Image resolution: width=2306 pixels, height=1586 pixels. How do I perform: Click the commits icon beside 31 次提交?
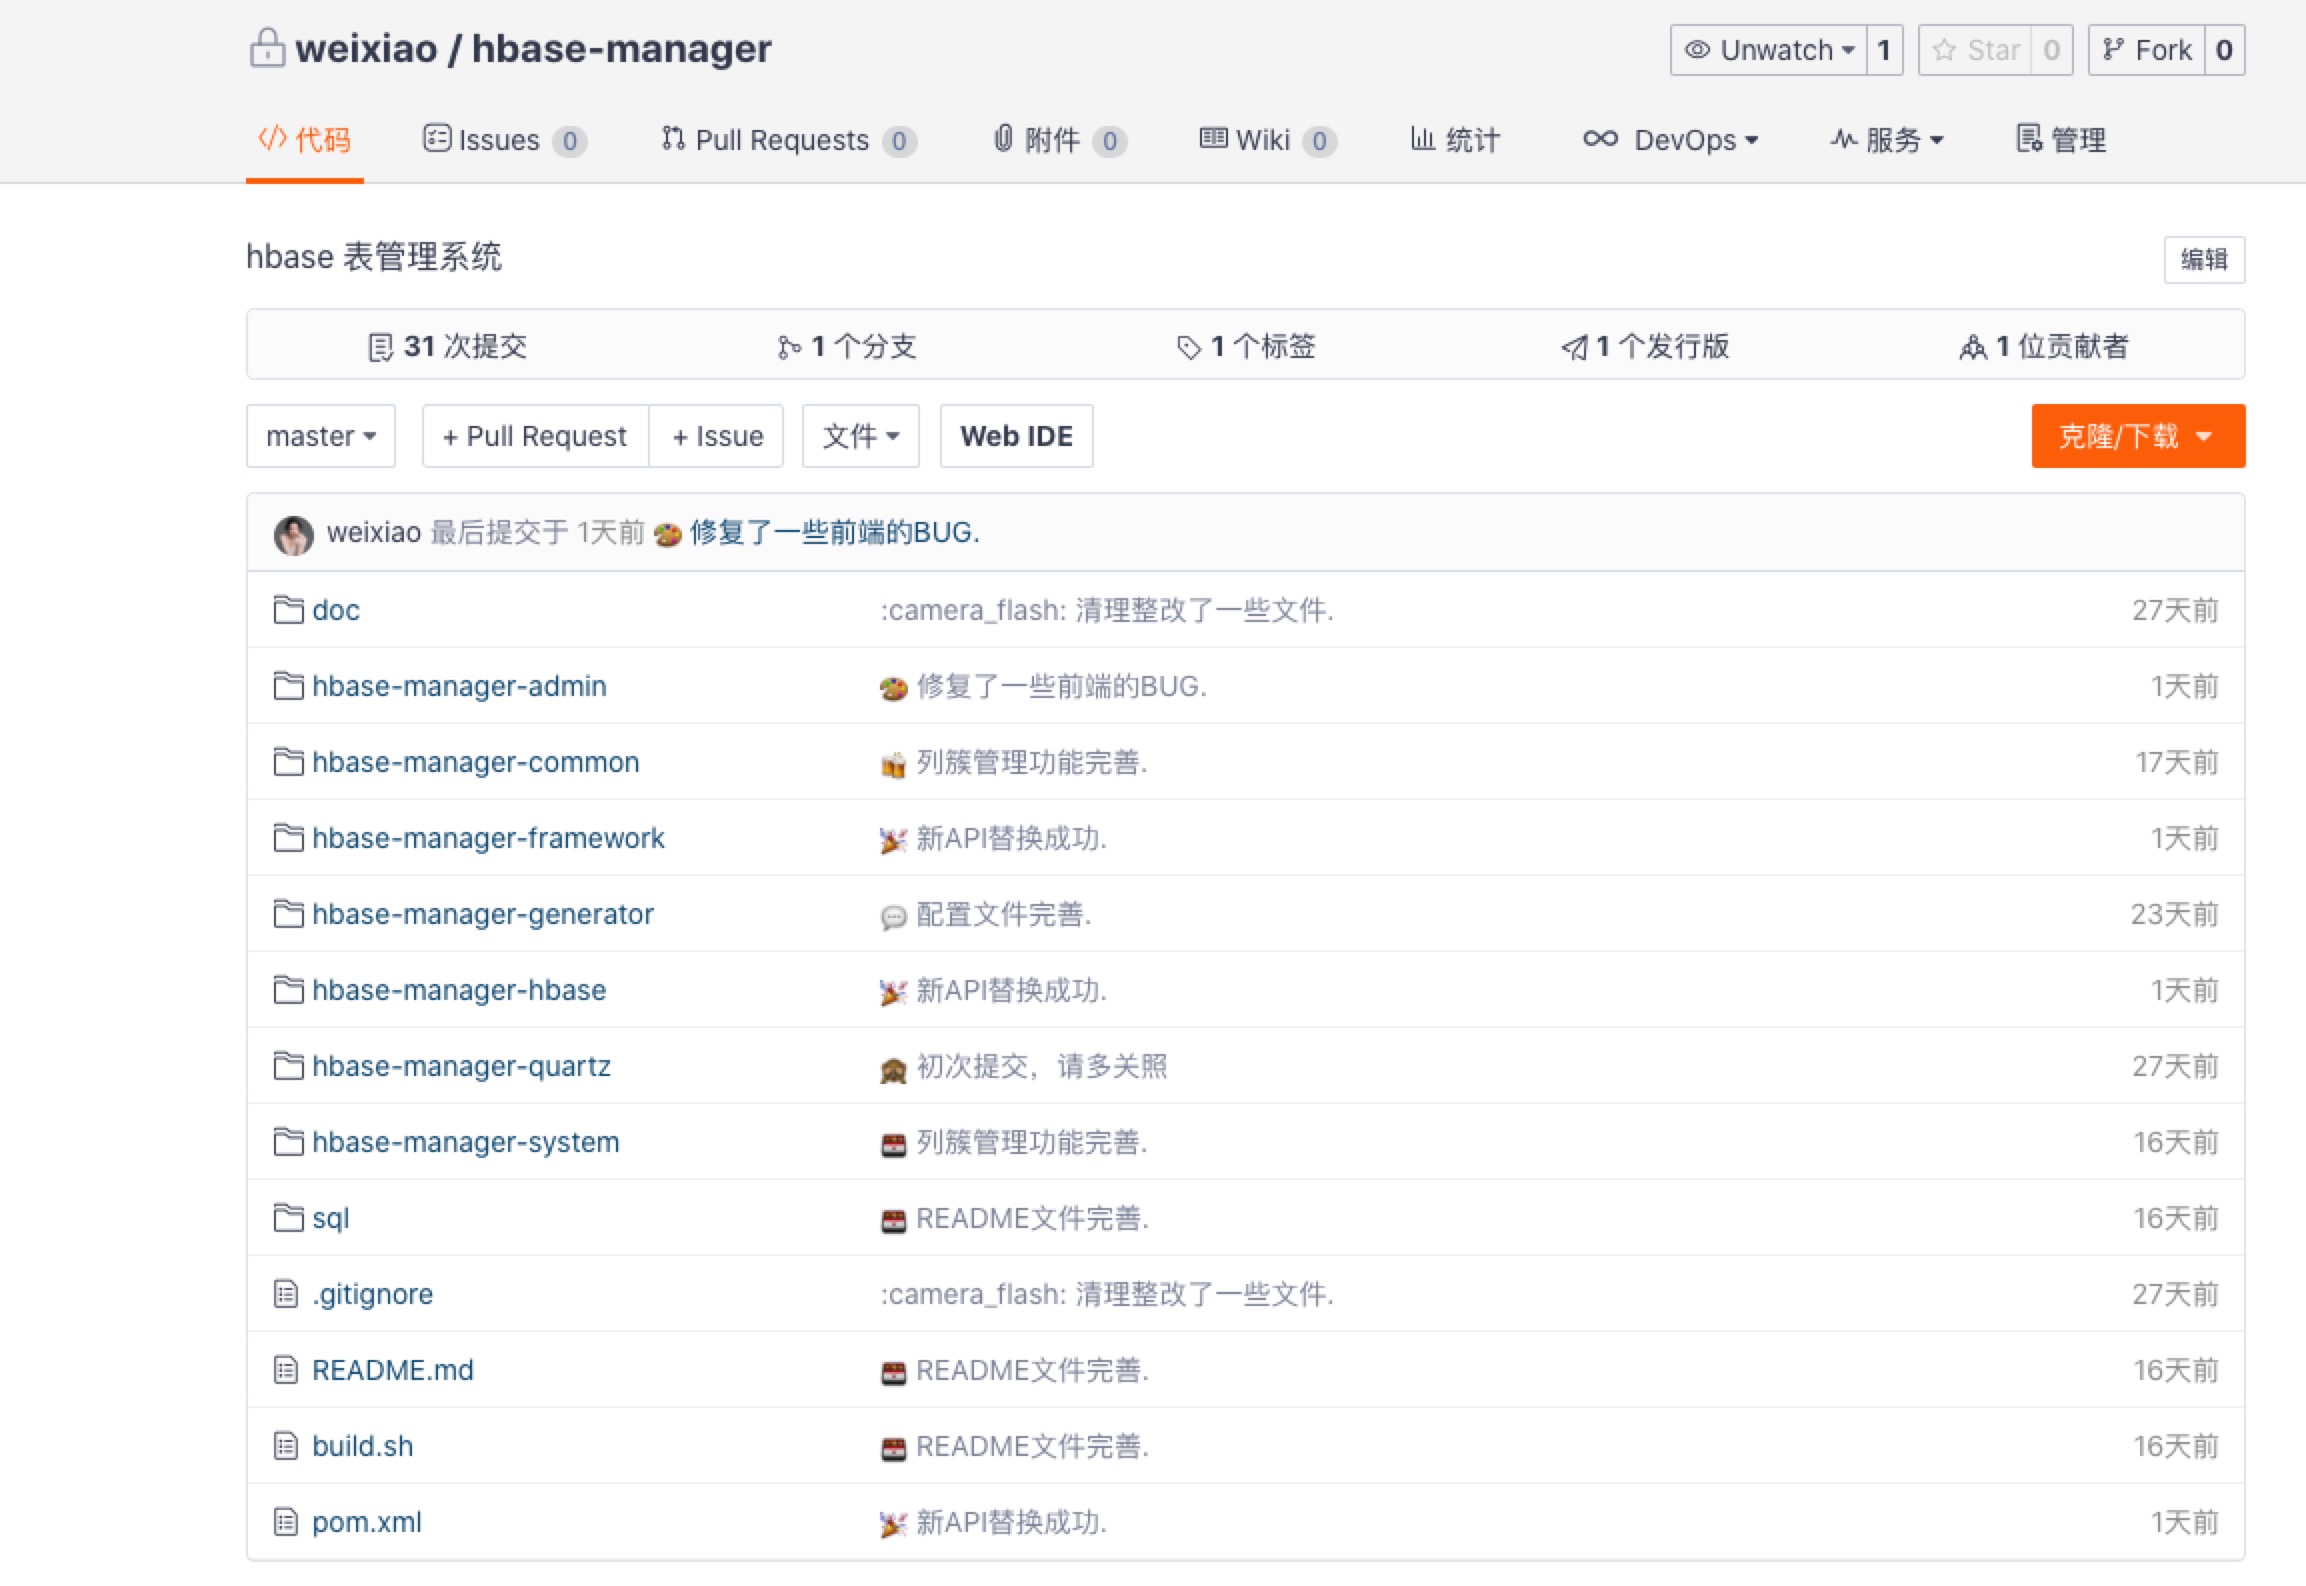(380, 347)
